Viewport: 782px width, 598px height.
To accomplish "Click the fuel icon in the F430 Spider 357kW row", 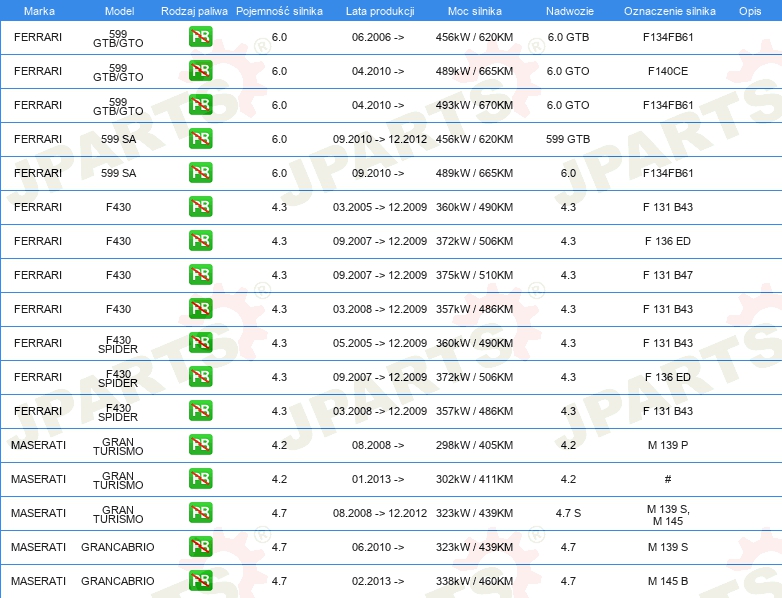I will pos(200,410).
